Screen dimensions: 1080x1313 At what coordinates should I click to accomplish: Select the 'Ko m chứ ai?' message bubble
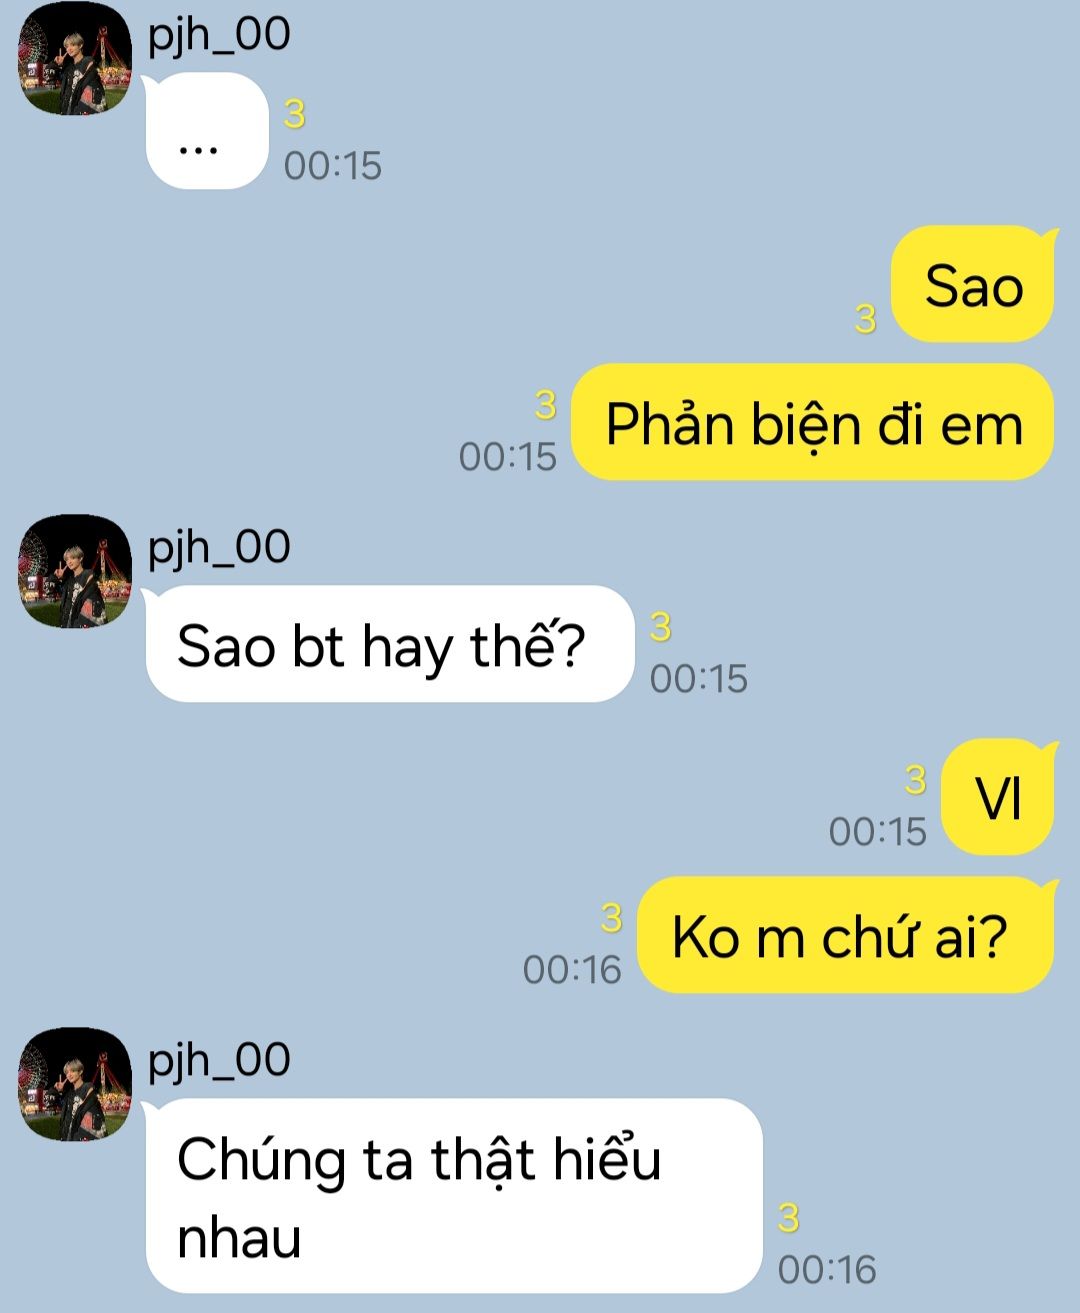pos(846,935)
